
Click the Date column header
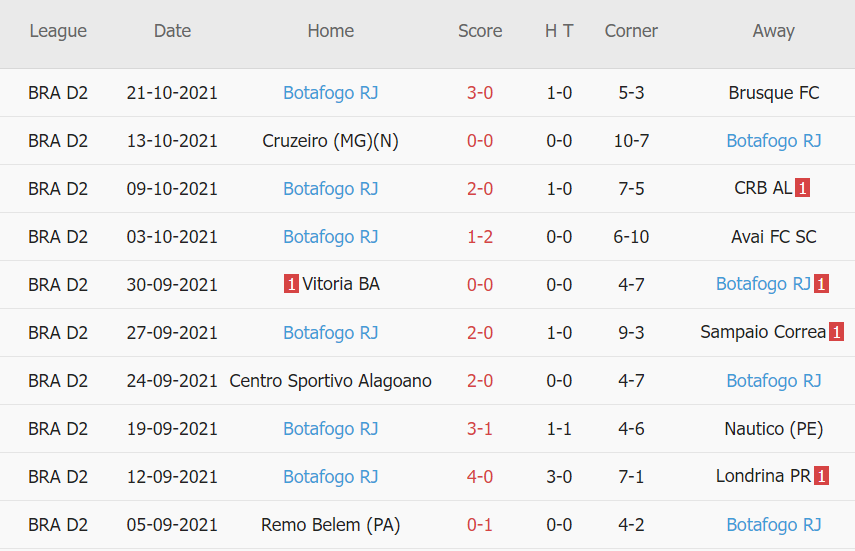[172, 31]
